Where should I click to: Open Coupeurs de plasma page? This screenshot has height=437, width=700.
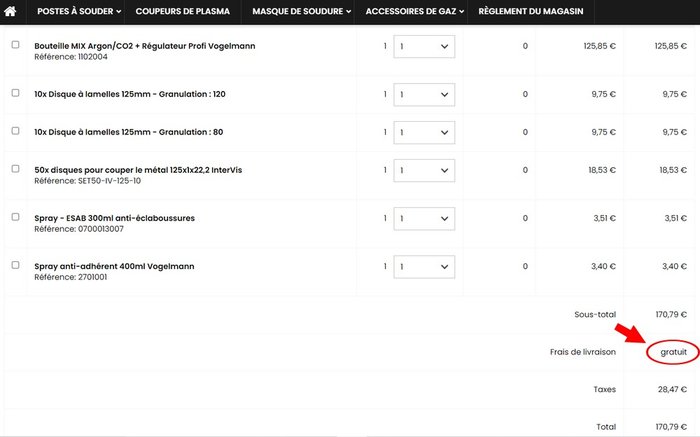182,12
